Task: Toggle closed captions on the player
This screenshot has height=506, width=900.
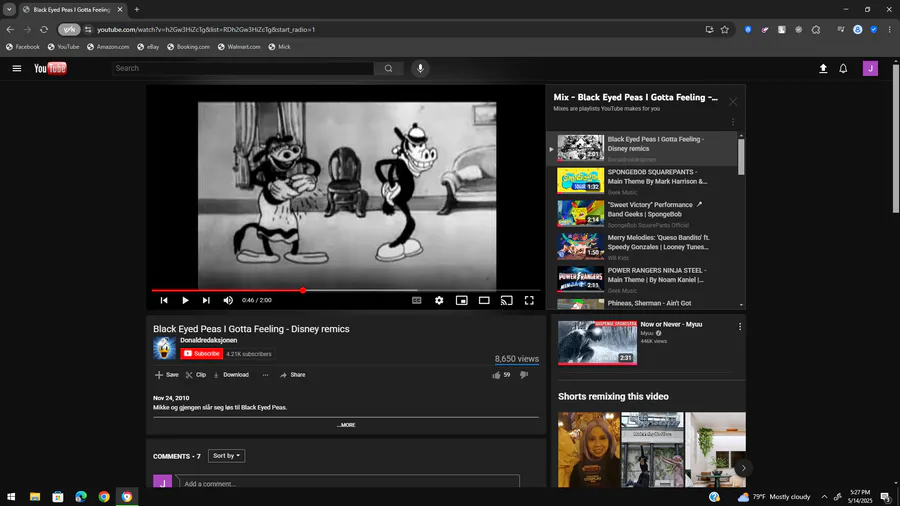Action: (417, 300)
